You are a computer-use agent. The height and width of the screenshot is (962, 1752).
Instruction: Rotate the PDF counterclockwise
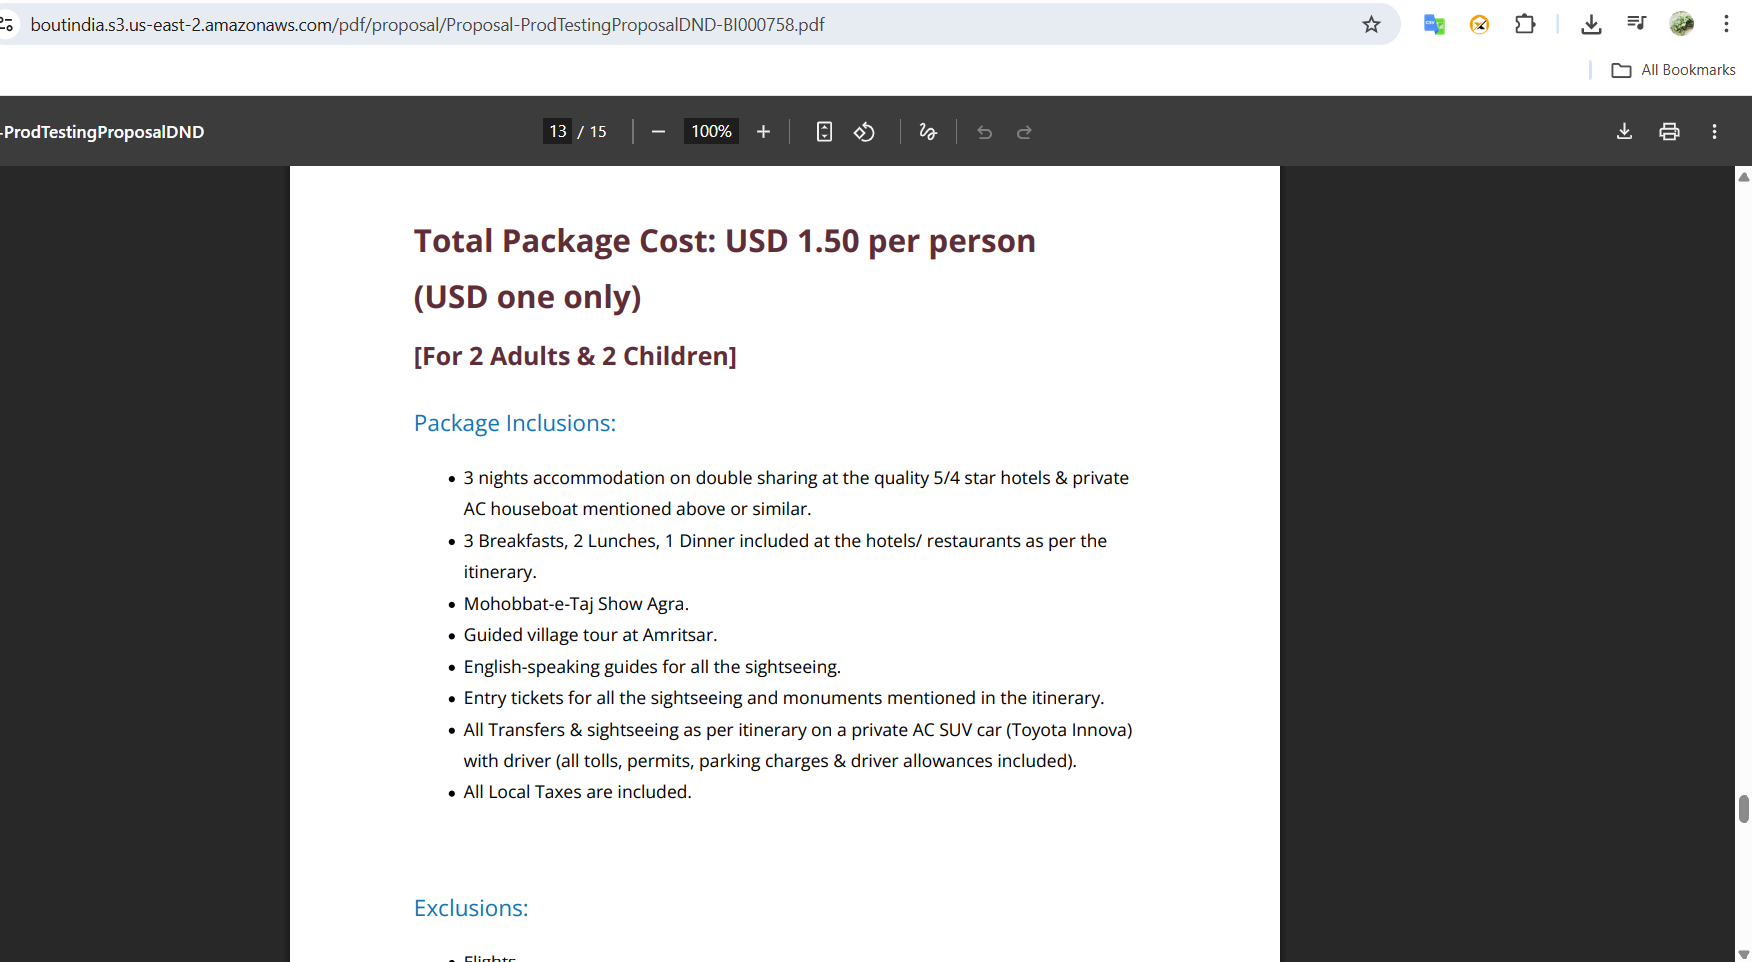point(865,132)
